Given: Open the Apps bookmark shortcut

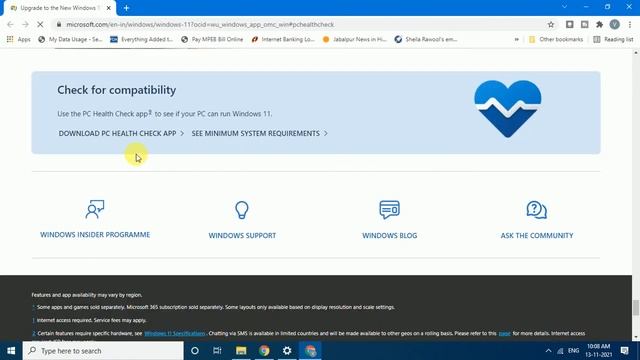Looking at the screenshot, I should (x=19, y=39).
